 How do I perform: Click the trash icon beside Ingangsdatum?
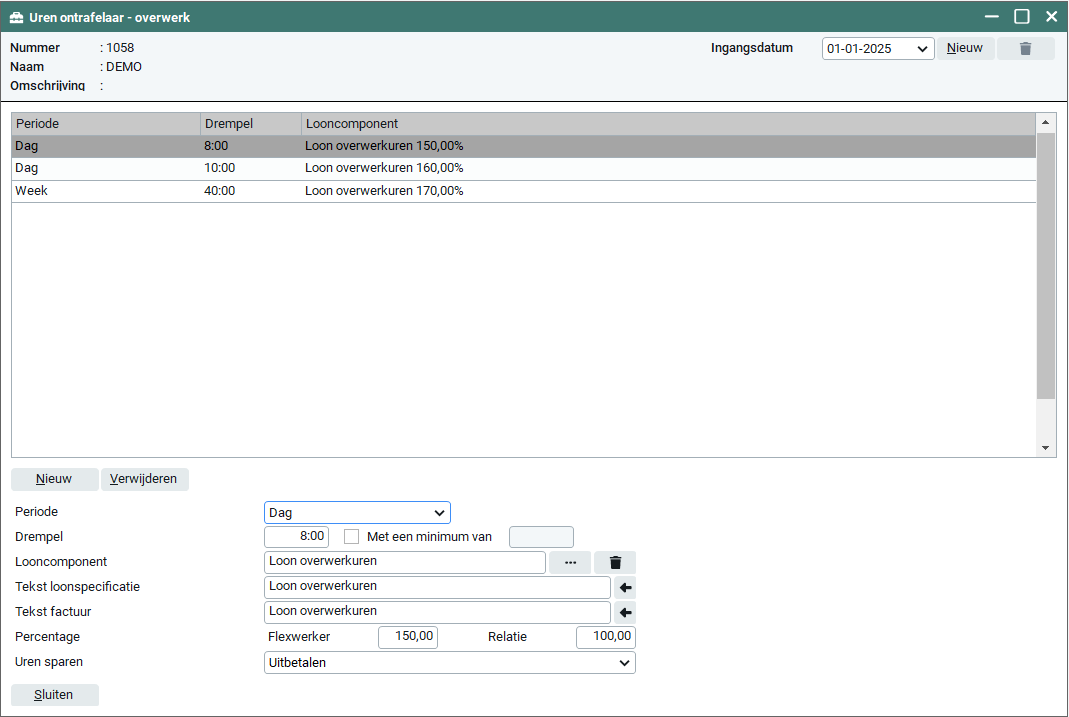[1025, 49]
